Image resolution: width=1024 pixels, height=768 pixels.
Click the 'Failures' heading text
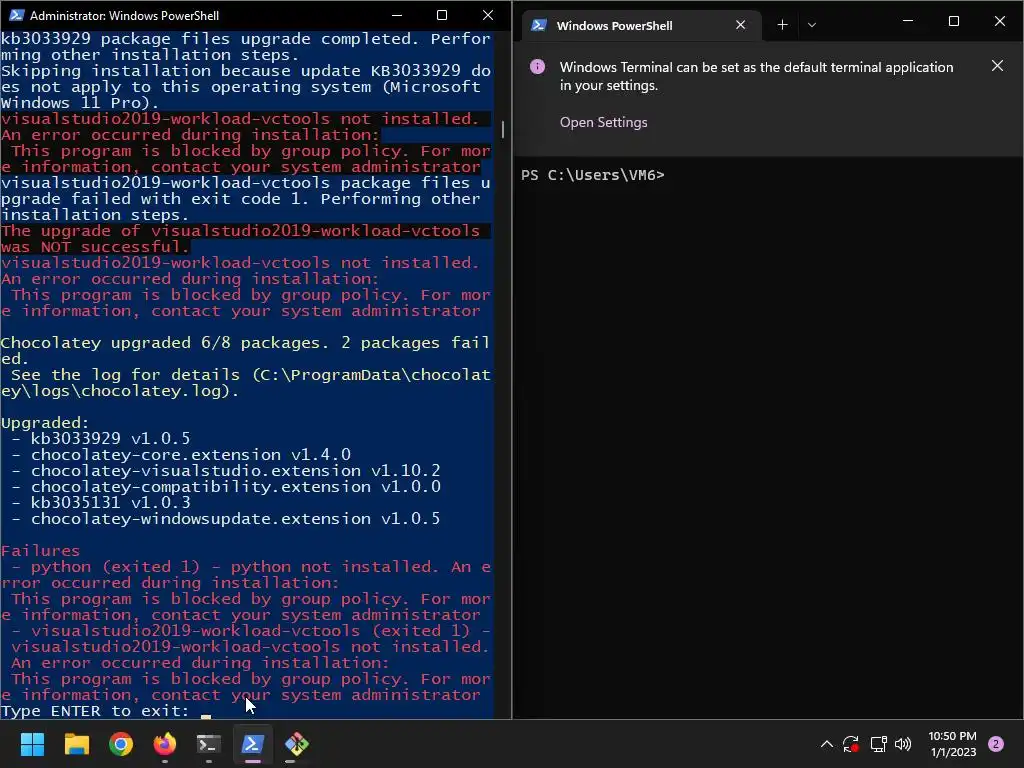click(40, 551)
